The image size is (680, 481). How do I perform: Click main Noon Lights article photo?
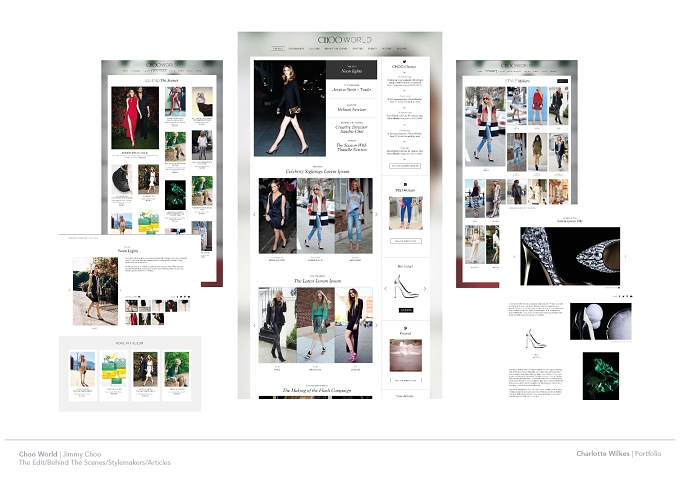(95, 291)
